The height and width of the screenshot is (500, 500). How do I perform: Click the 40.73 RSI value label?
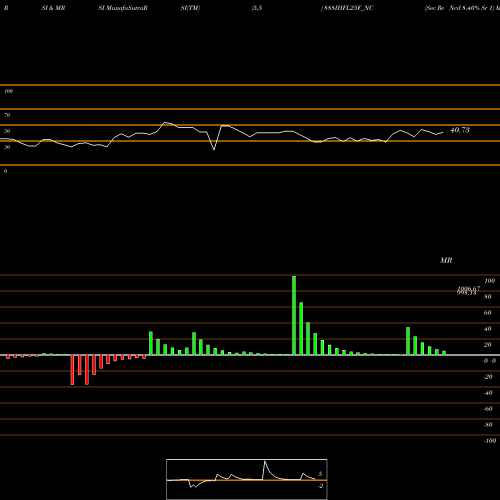[x=460, y=130]
